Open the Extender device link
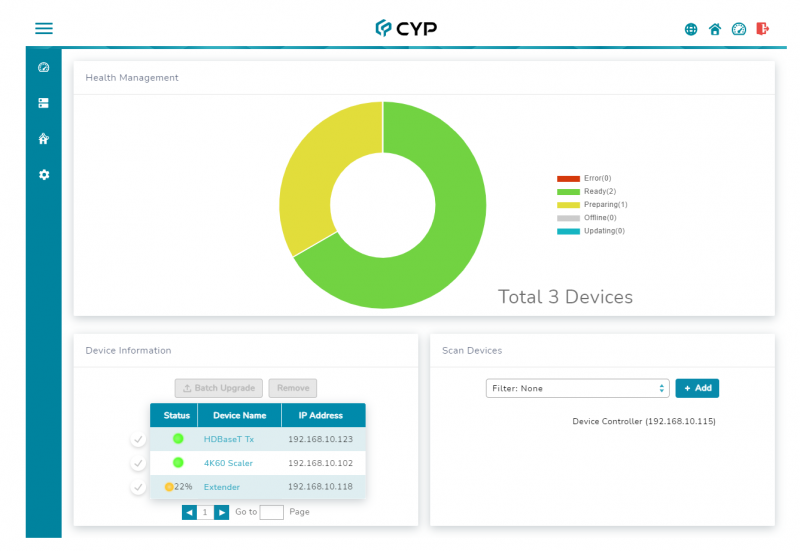 point(221,487)
